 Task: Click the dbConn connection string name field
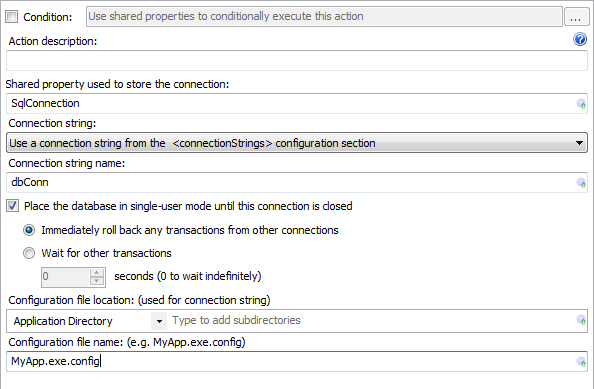point(292,183)
